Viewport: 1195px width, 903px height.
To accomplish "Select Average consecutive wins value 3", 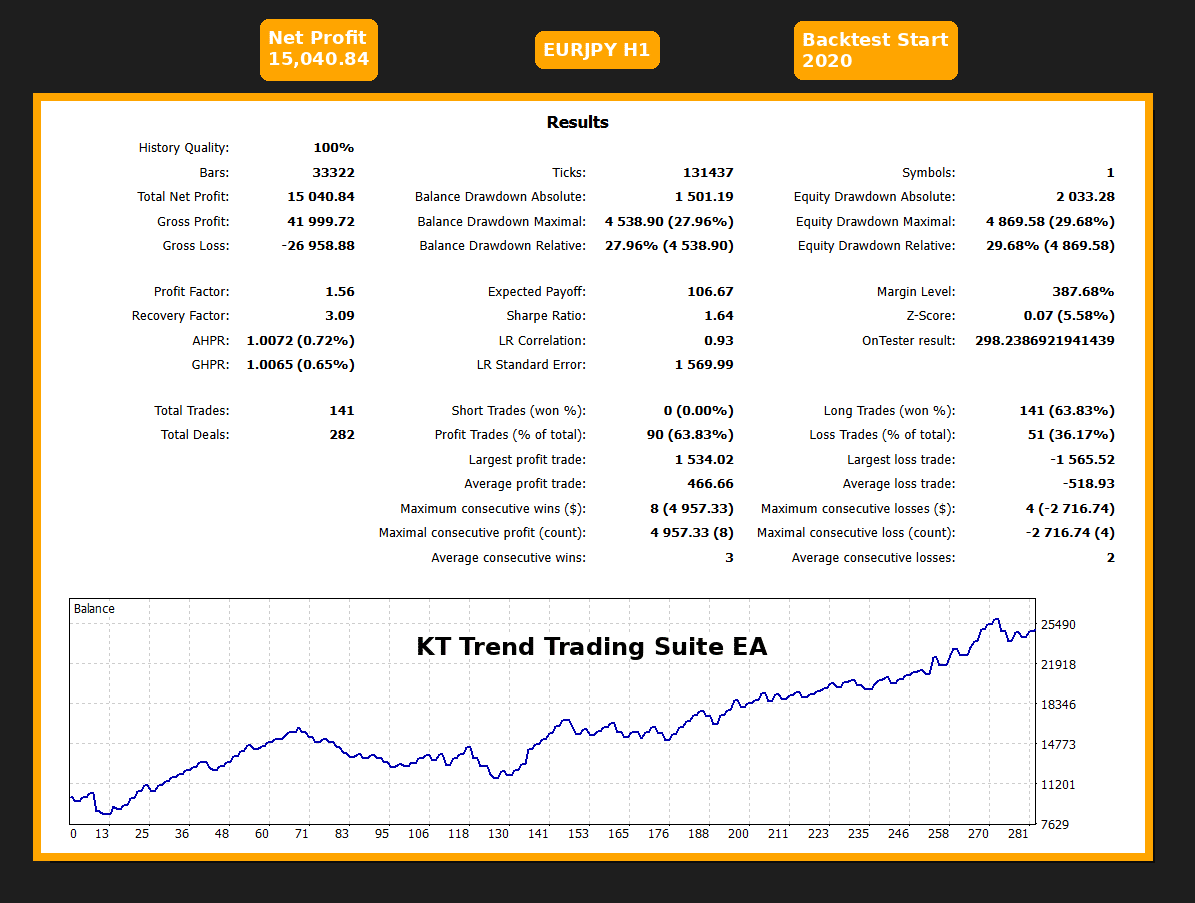I will pos(729,558).
